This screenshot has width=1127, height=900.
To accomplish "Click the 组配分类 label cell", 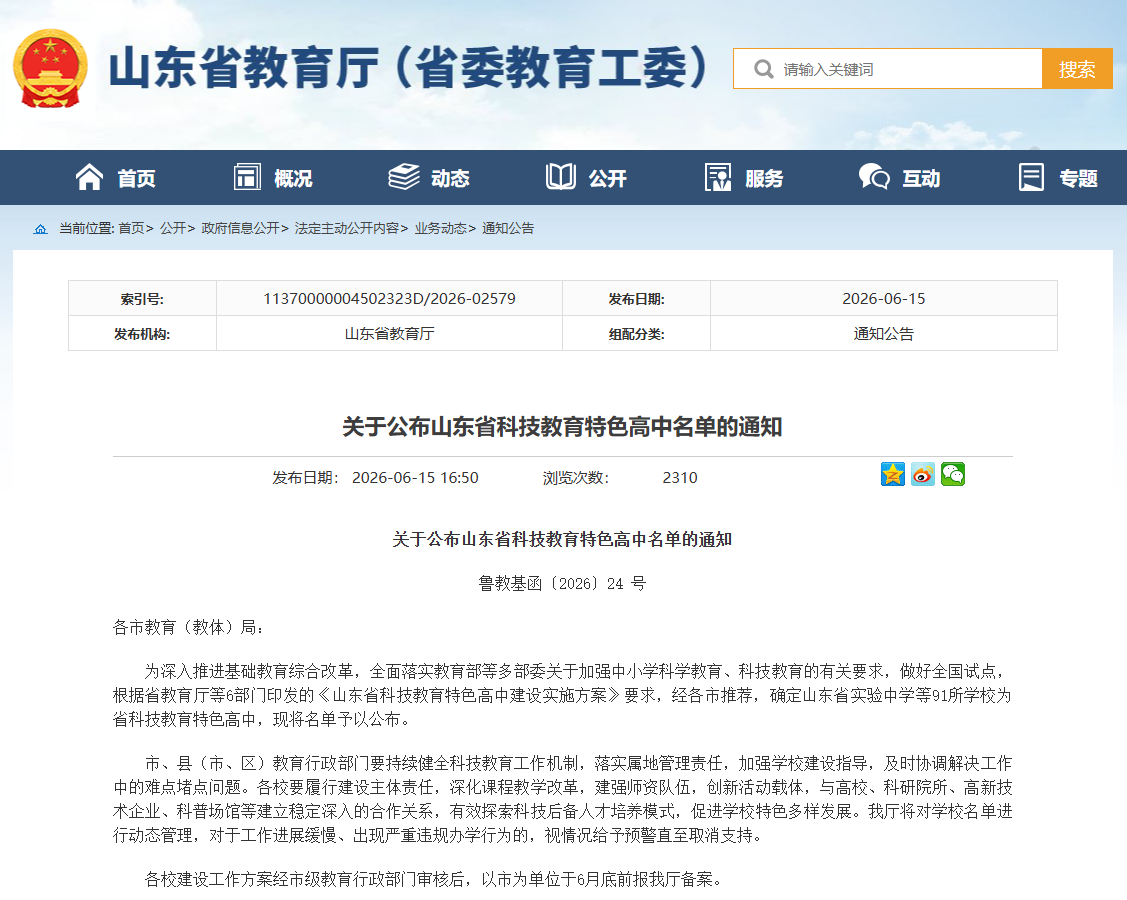I will pos(636,334).
